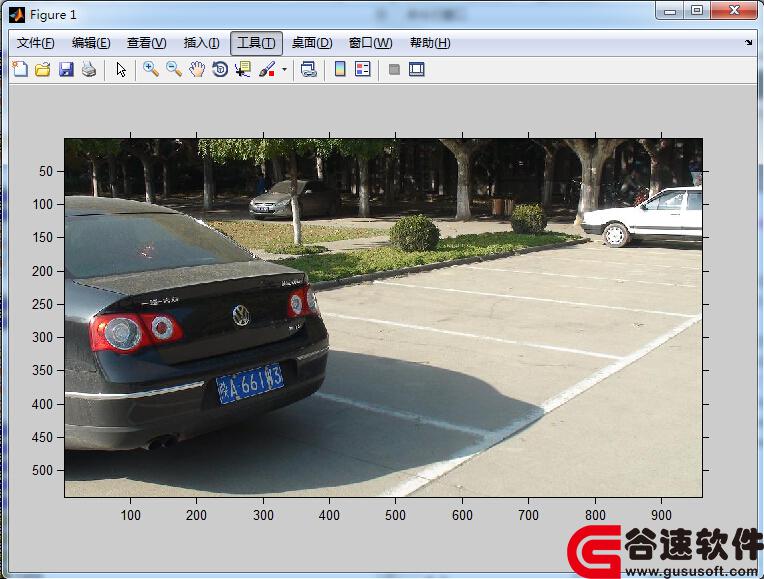Screen dimensions: 764x579
Task: Insert Legend using toolbar icon
Action: pyautogui.click(x=363, y=69)
